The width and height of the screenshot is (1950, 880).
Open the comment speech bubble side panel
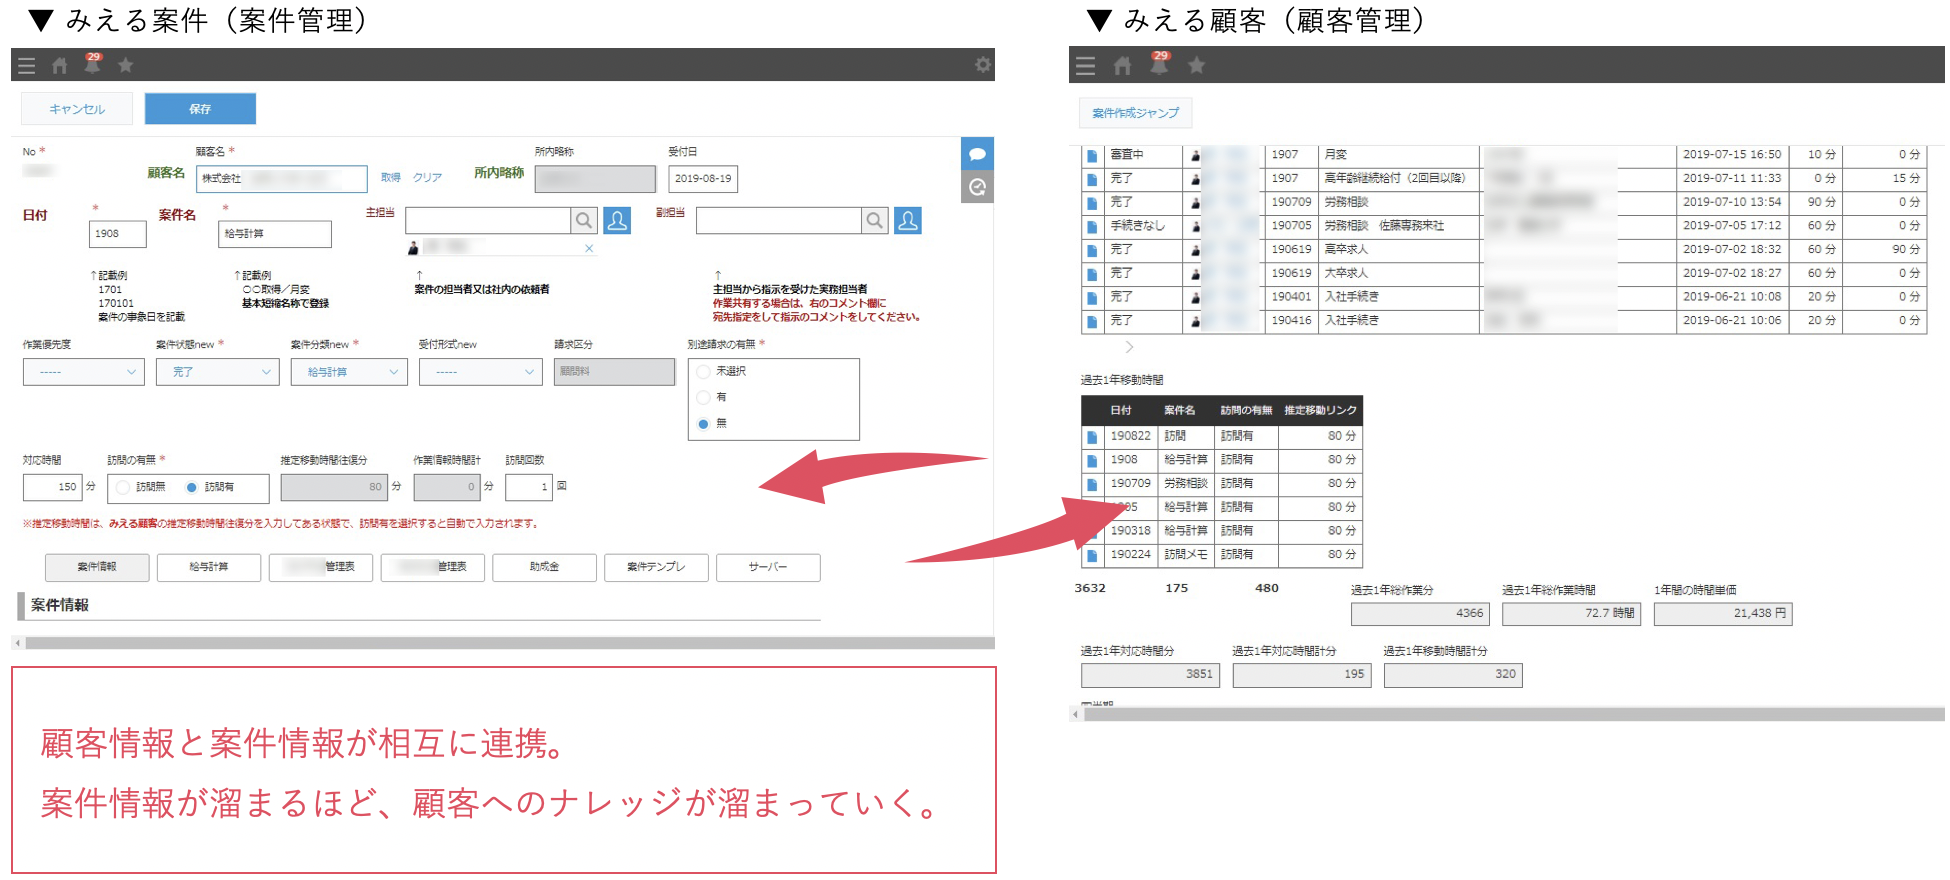(x=977, y=154)
